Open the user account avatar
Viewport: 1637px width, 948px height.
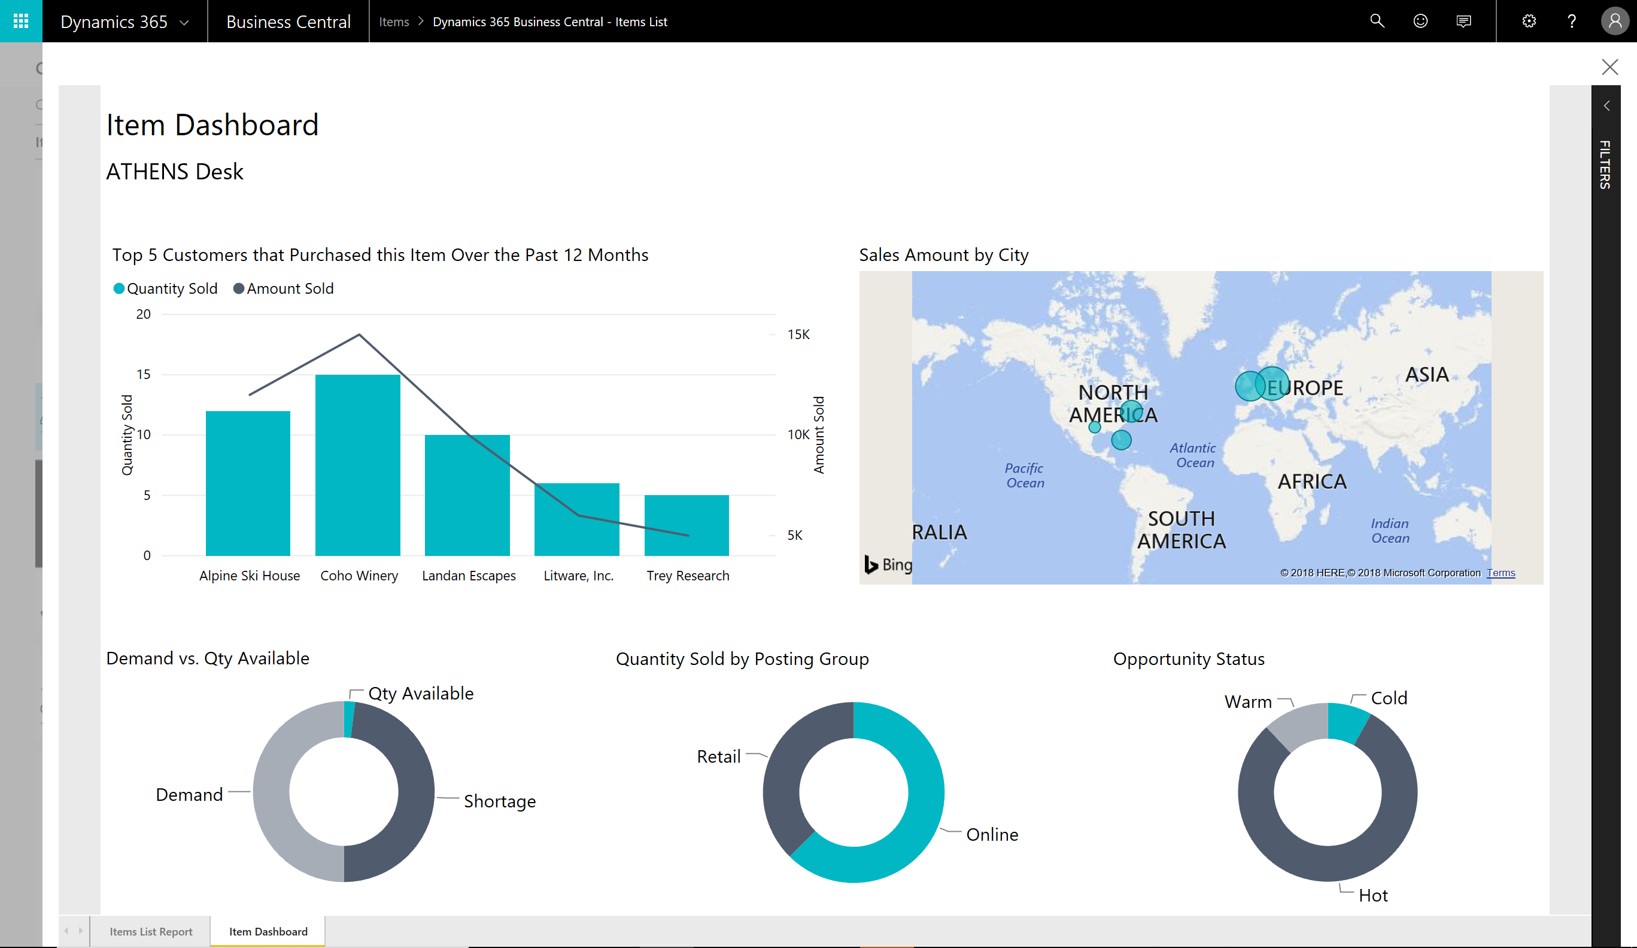coord(1614,21)
